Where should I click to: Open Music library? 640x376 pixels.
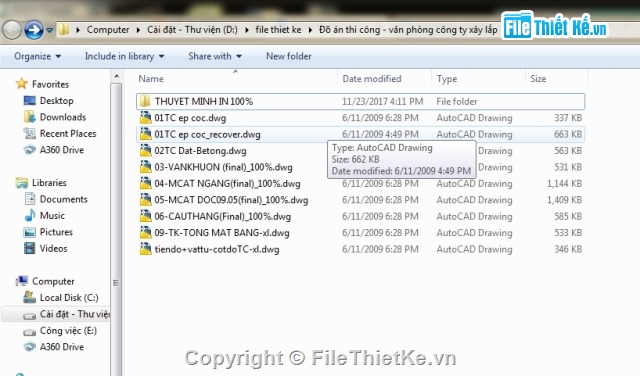click(52, 216)
